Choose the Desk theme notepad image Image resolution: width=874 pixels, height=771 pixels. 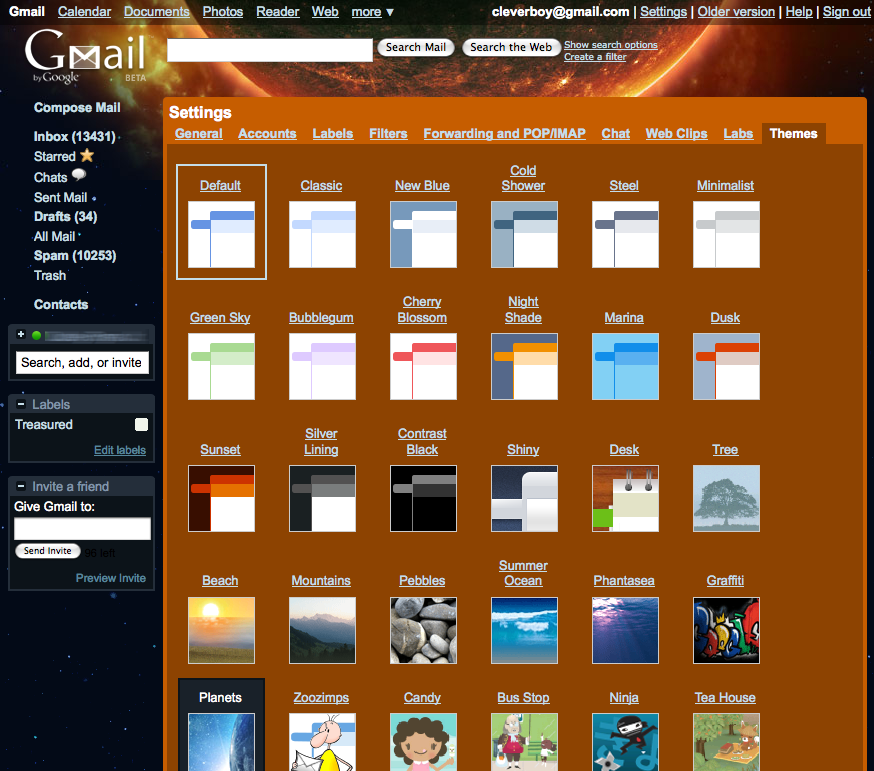625,498
